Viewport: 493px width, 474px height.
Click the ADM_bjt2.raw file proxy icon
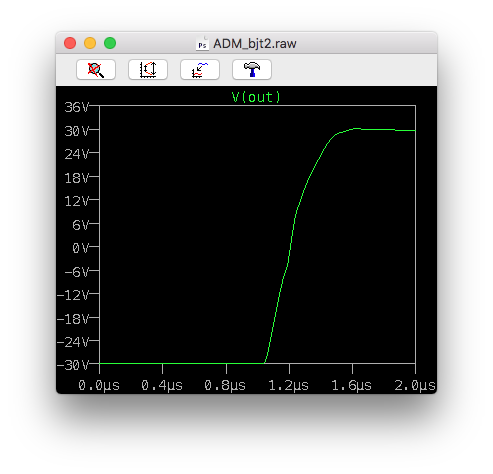[x=202, y=44]
